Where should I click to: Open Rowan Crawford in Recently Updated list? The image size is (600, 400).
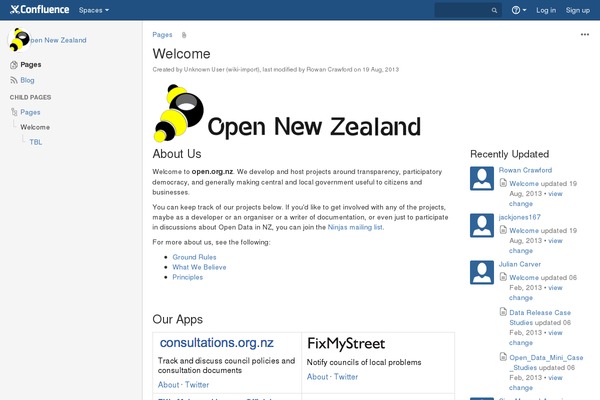point(525,170)
